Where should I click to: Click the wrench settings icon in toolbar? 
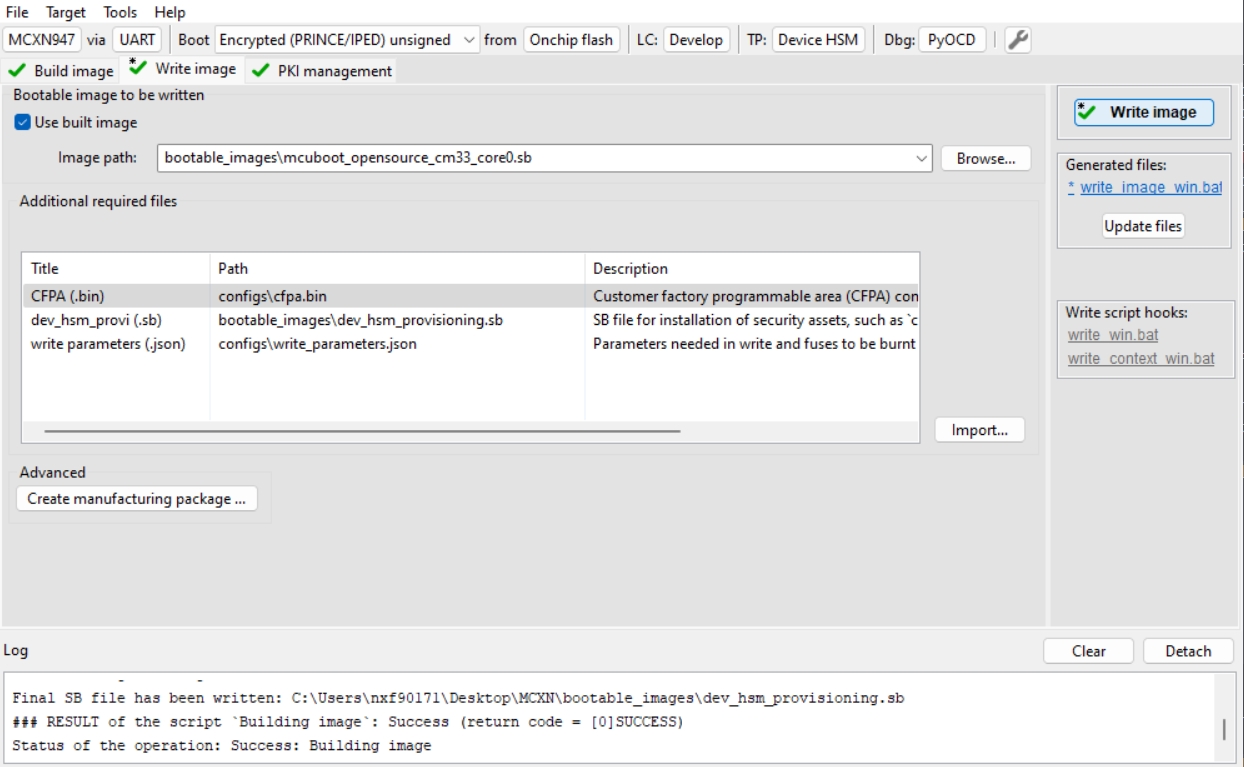pyautogui.click(x=1018, y=40)
